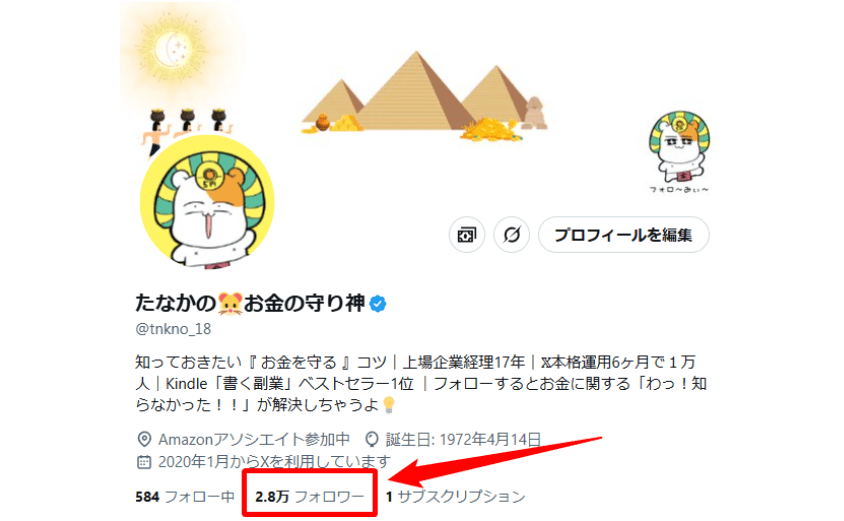The height and width of the screenshot is (521, 844).
Task: Click the Amazonアソシエイト参加中 location text
Action: click(x=254, y=440)
